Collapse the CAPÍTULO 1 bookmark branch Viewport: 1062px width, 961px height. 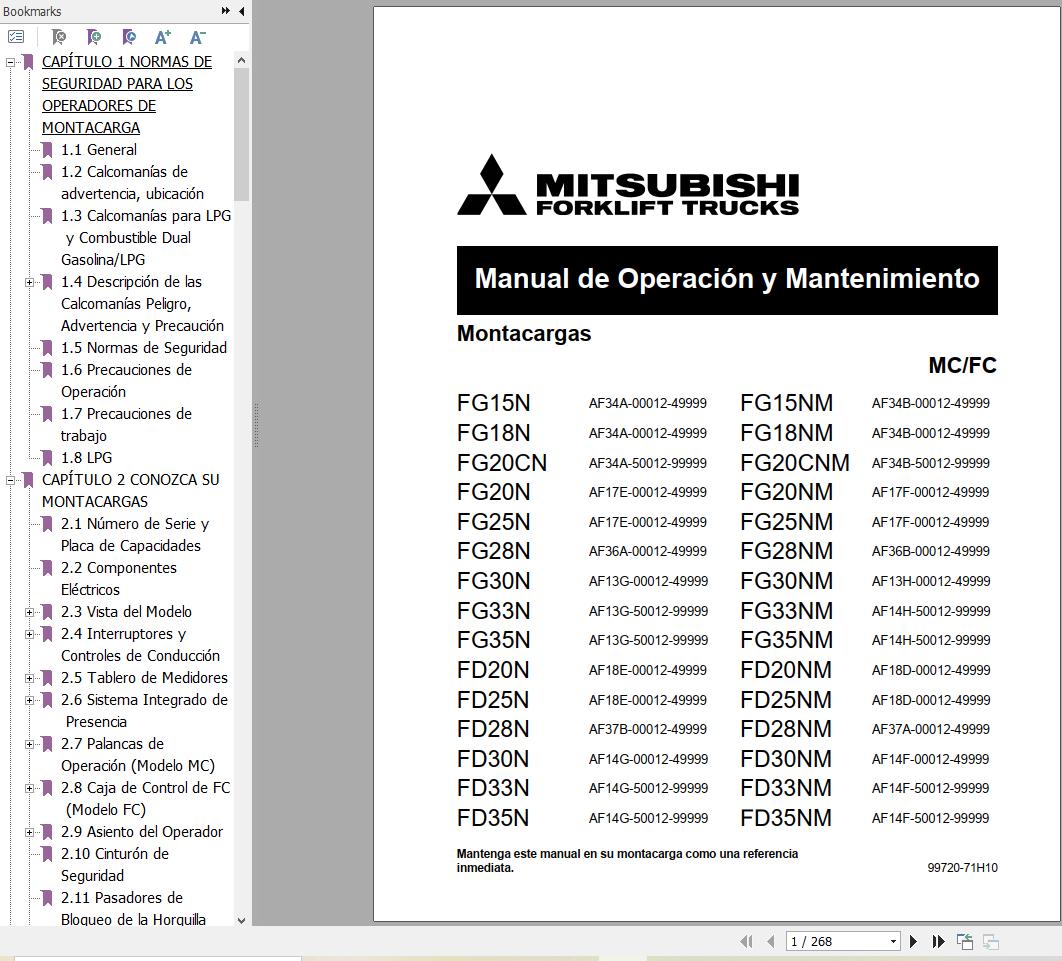[x=9, y=61]
